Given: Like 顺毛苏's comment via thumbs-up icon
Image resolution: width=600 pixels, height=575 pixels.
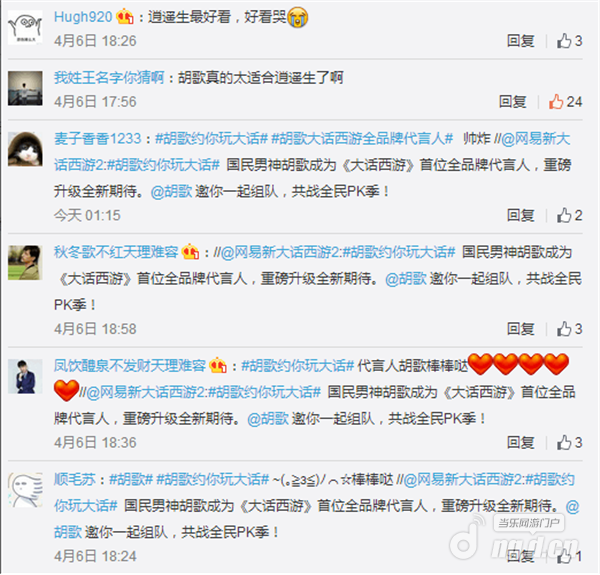Looking at the screenshot, I should click(564, 556).
